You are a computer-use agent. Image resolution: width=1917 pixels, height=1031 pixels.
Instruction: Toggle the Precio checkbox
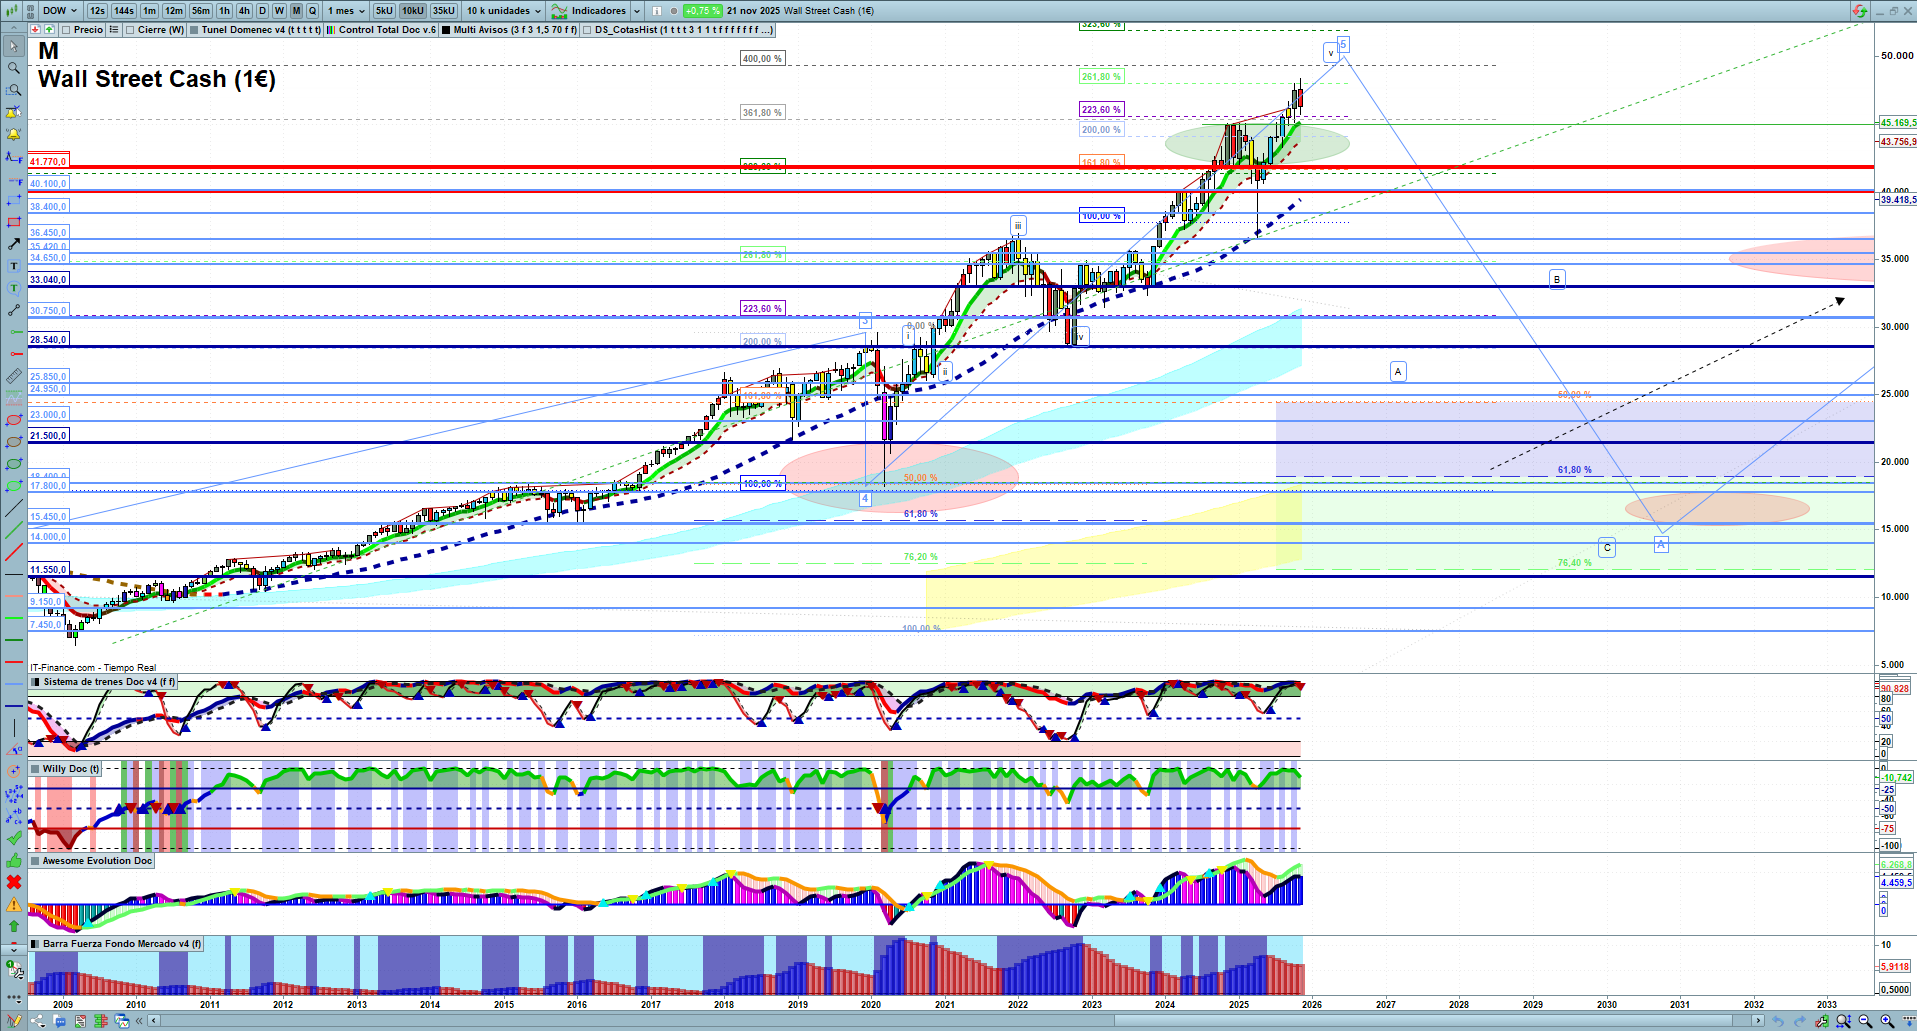(66, 30)
